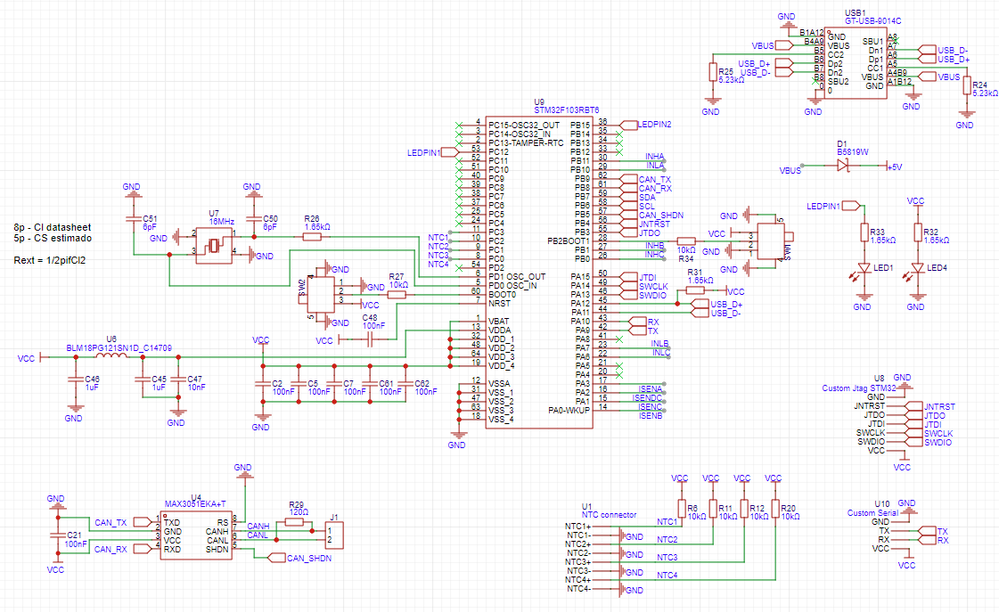Click the USB1 GT-USB-9014C connector symbol
999x612 pixels.
857,62
